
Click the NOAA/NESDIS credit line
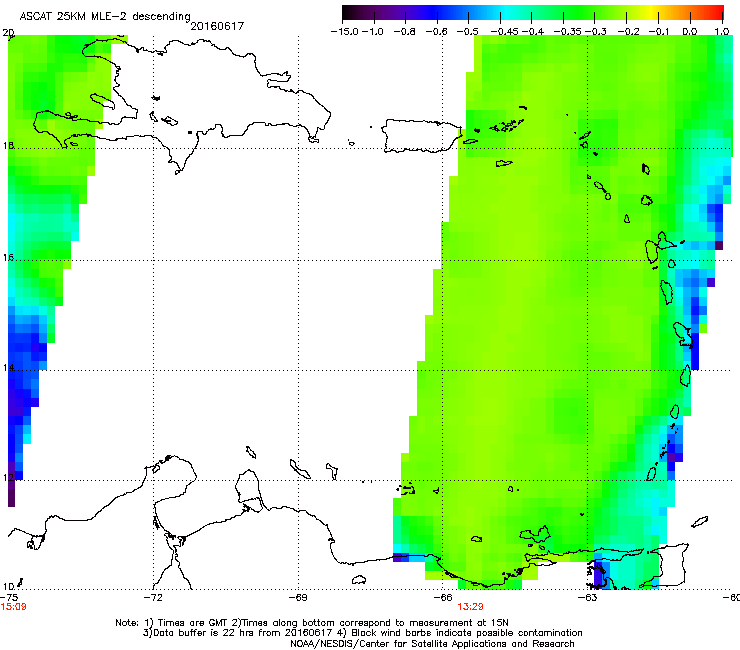432,643
